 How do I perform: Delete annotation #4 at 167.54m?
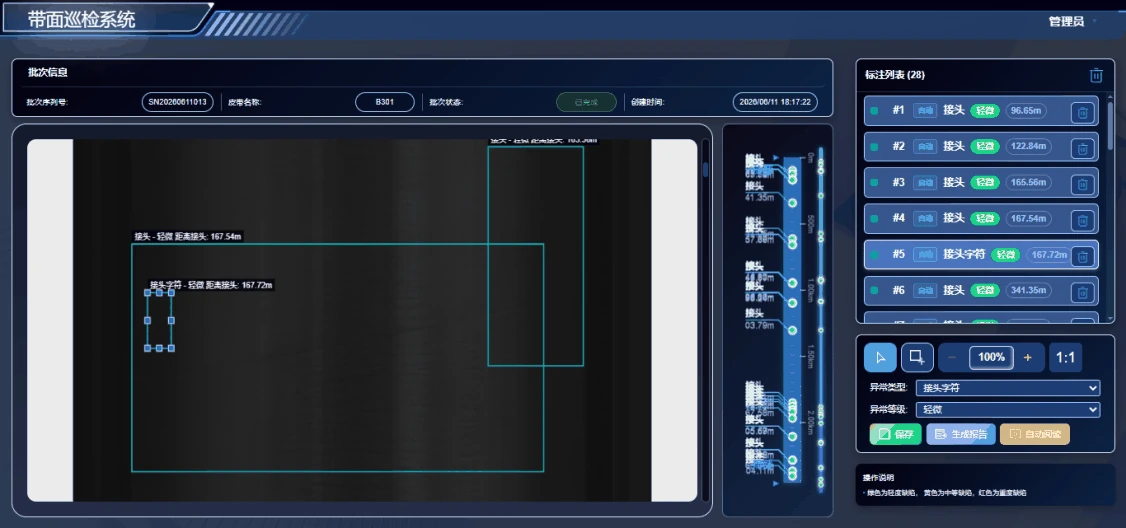(x=1083, y=220)
